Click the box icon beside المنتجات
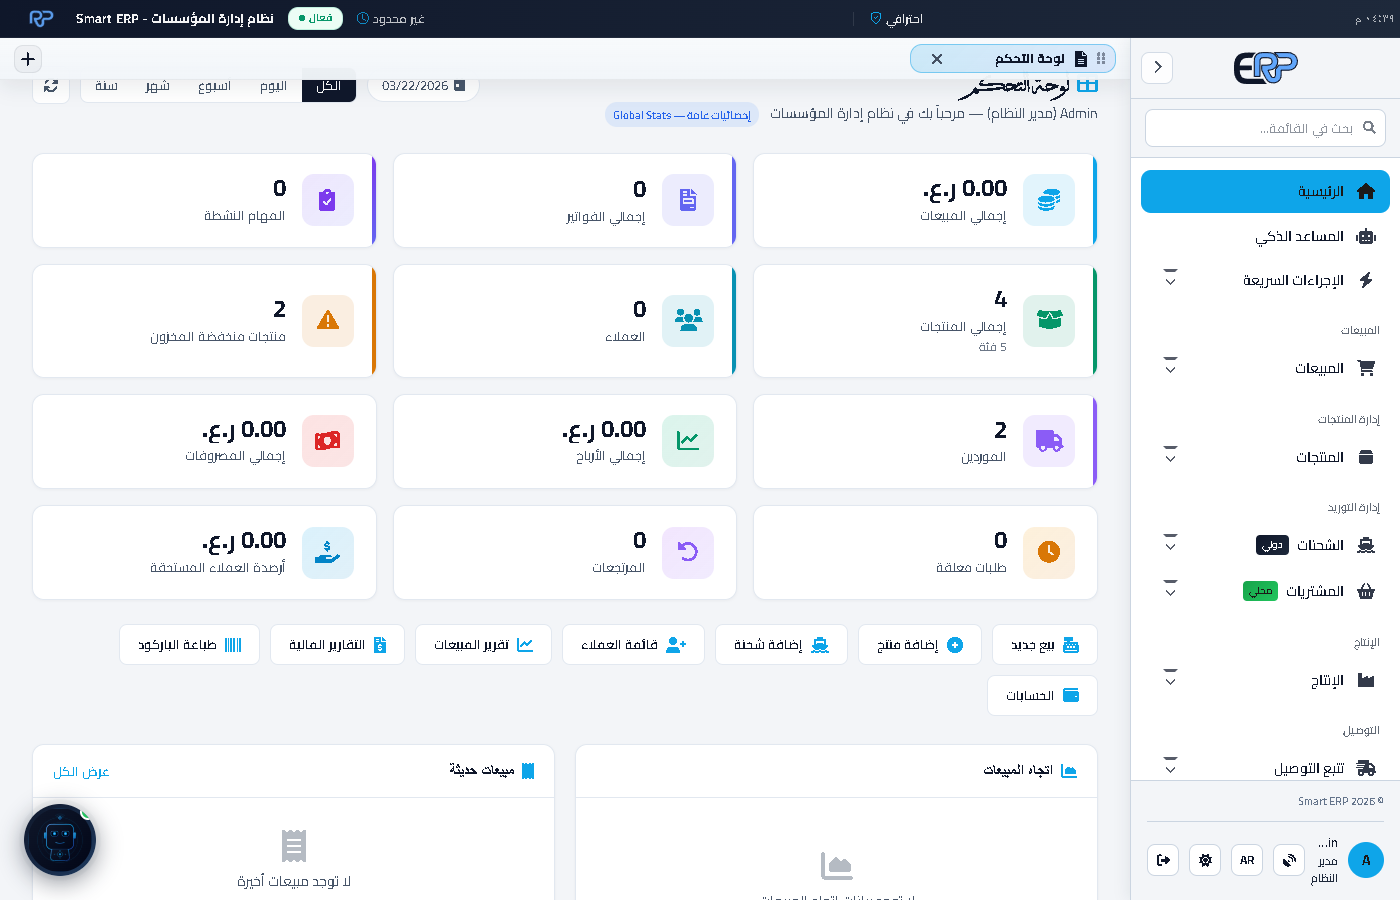 tap(1366, 457)
